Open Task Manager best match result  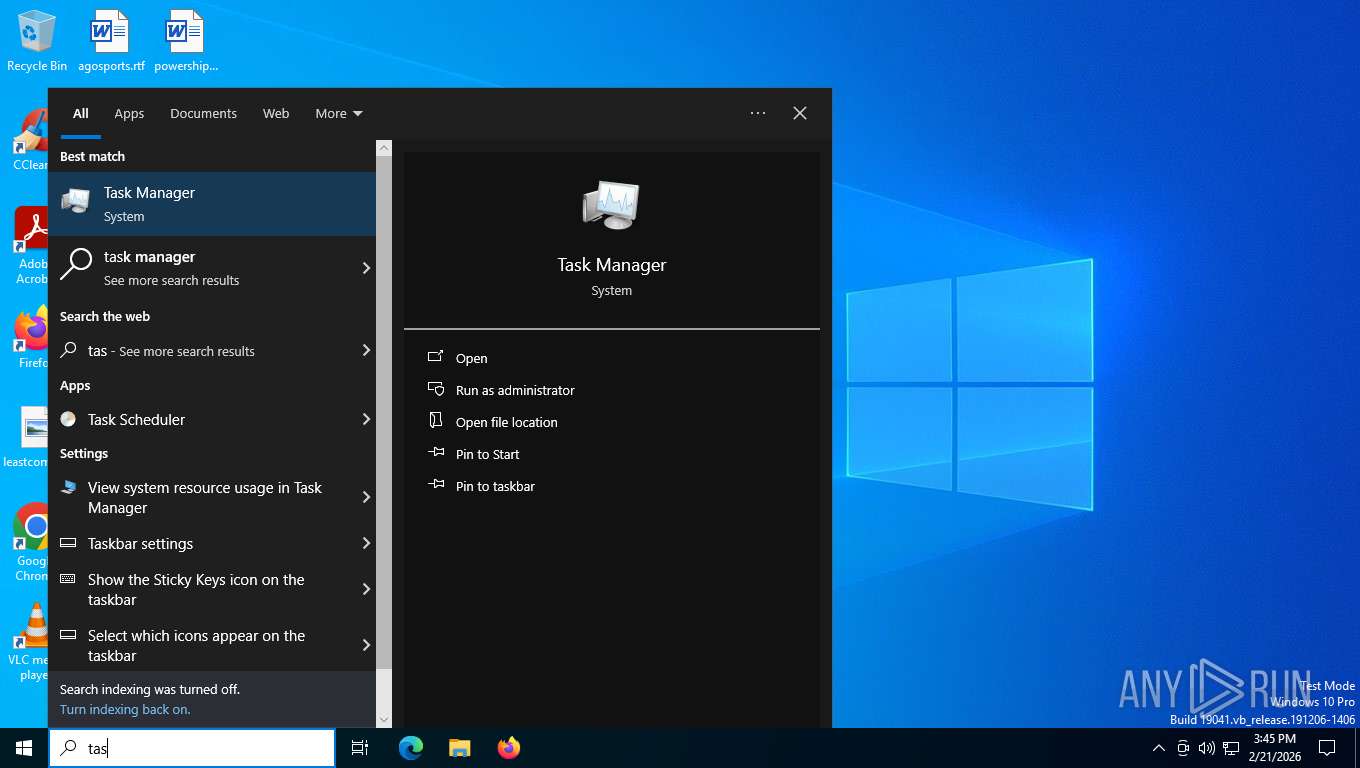point(212,204)
